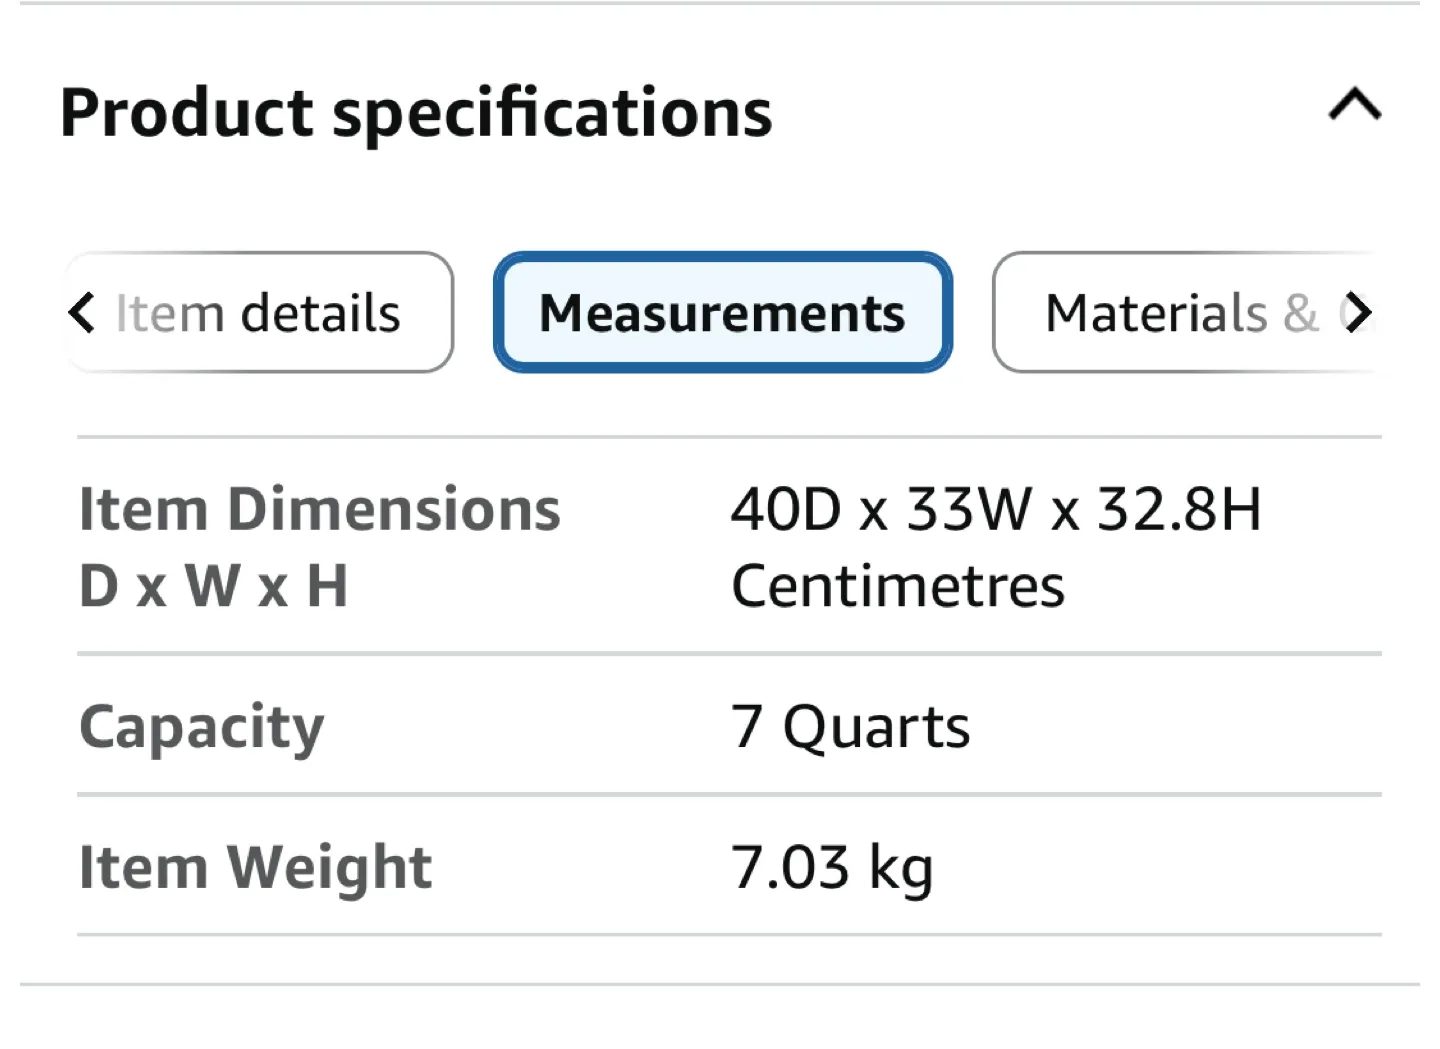Click the 7 Quarts capacity value
Screen dimensions: 1440x1049
850,727
